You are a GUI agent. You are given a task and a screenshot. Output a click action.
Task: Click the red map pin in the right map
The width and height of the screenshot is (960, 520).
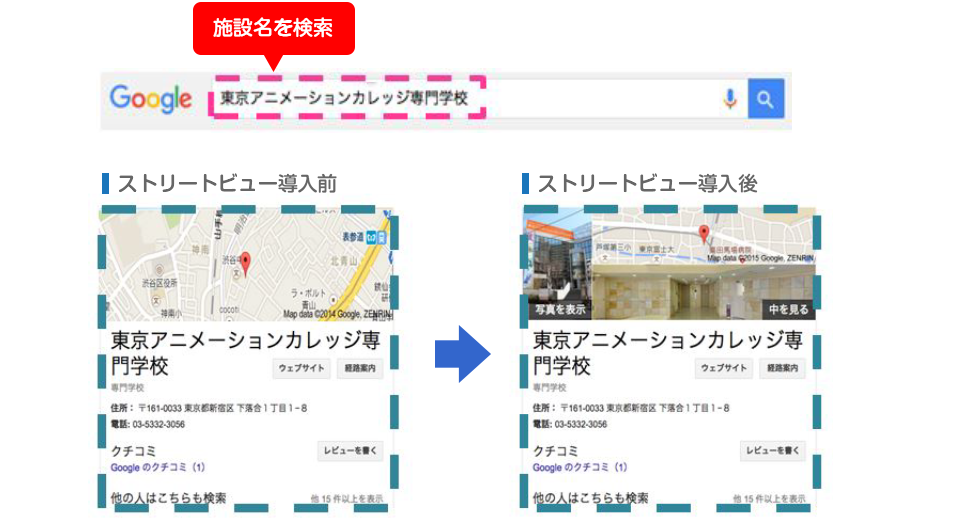tap(704, 233)
